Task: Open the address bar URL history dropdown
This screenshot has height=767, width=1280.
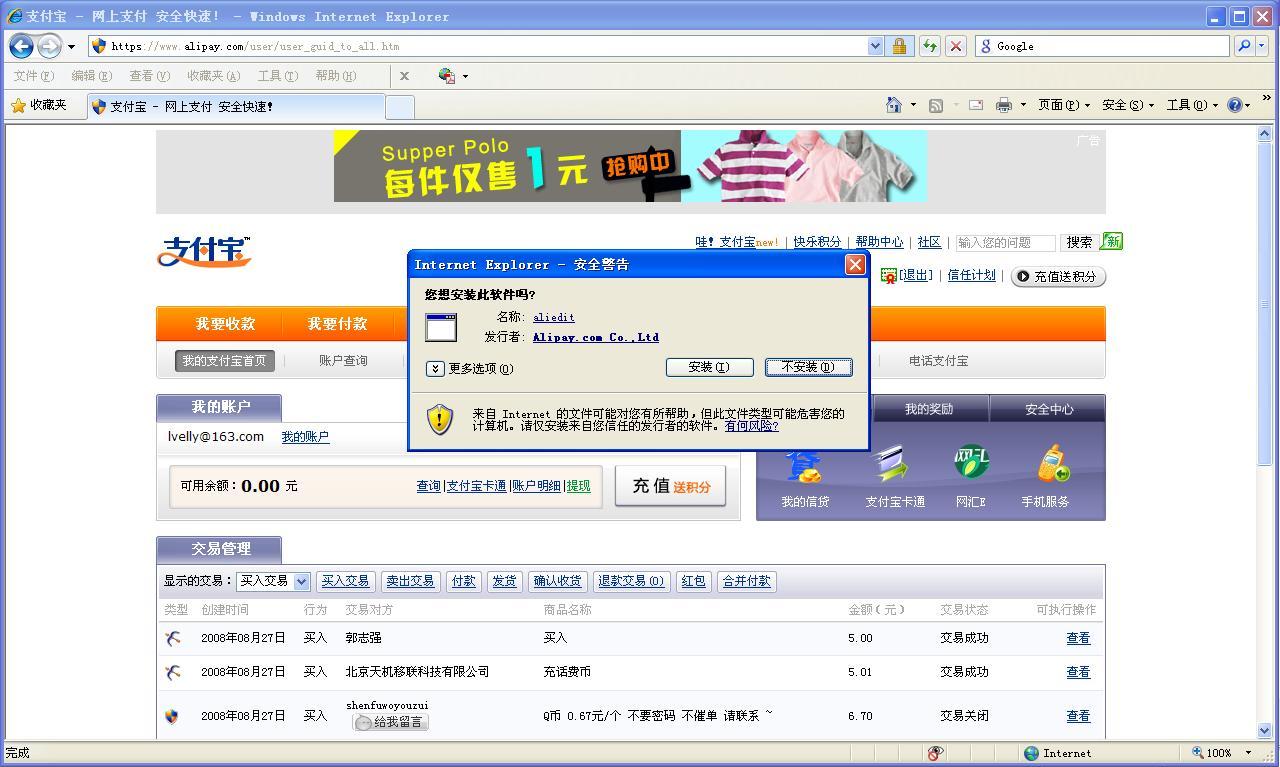Action: [876, 46]
